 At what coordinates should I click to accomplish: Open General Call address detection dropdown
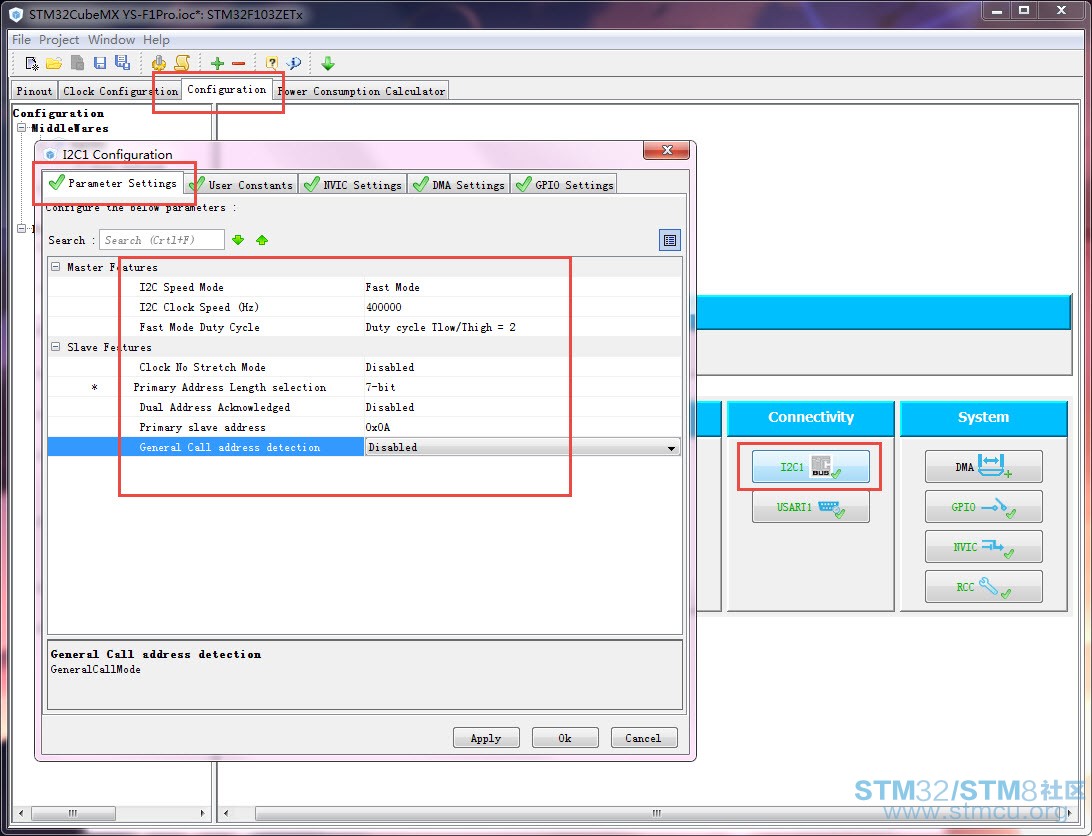(671, 447)
